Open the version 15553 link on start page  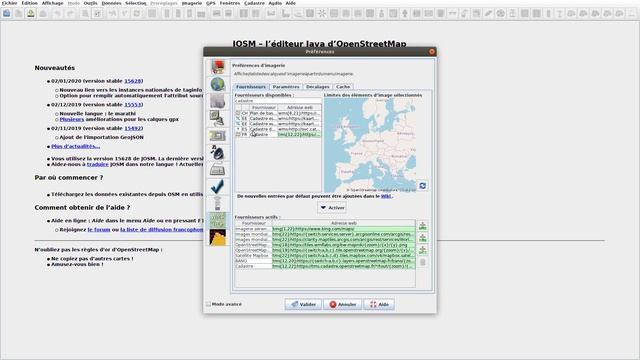coord(133,104)
